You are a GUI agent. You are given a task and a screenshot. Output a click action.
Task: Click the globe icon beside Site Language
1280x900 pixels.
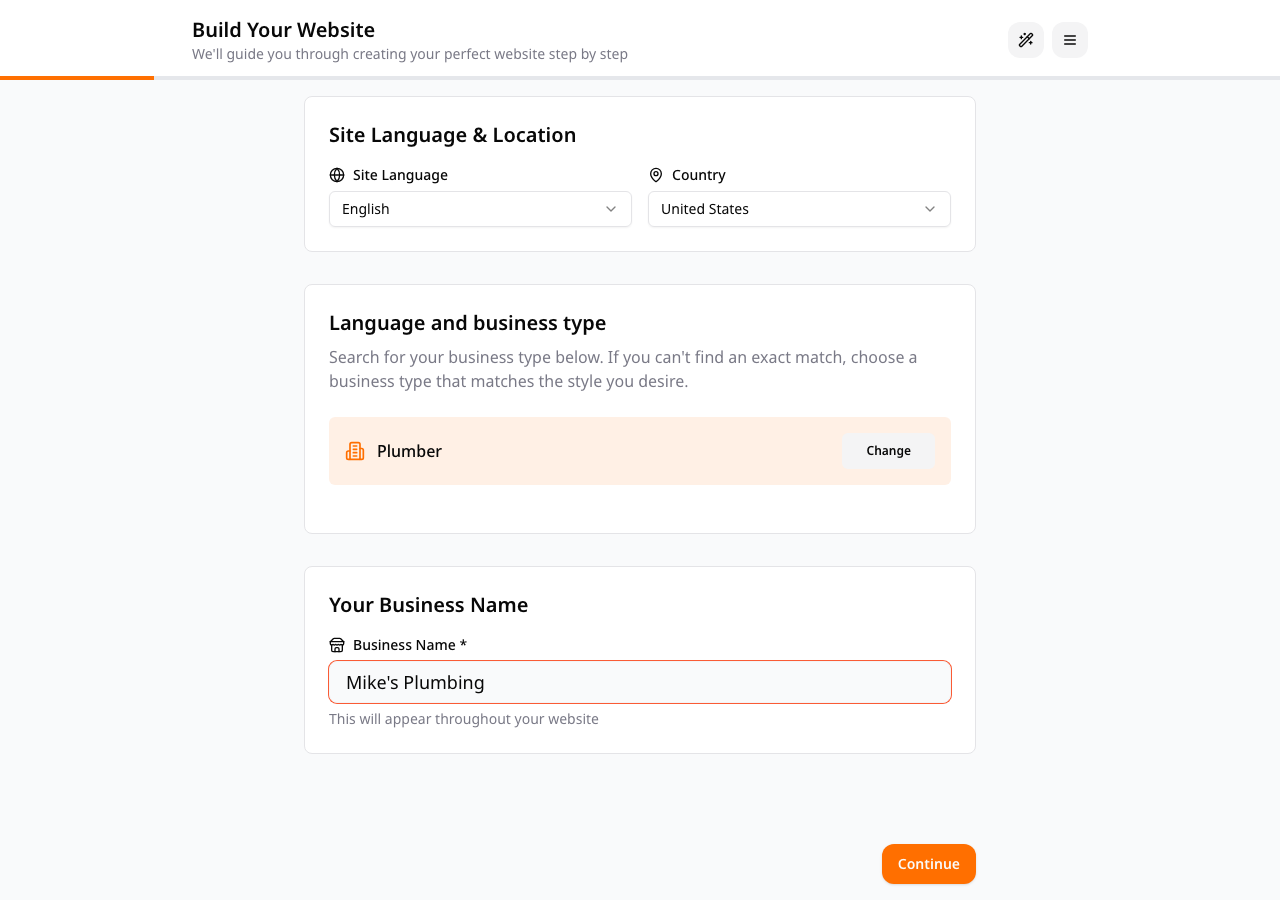click(x=337, y=175)
